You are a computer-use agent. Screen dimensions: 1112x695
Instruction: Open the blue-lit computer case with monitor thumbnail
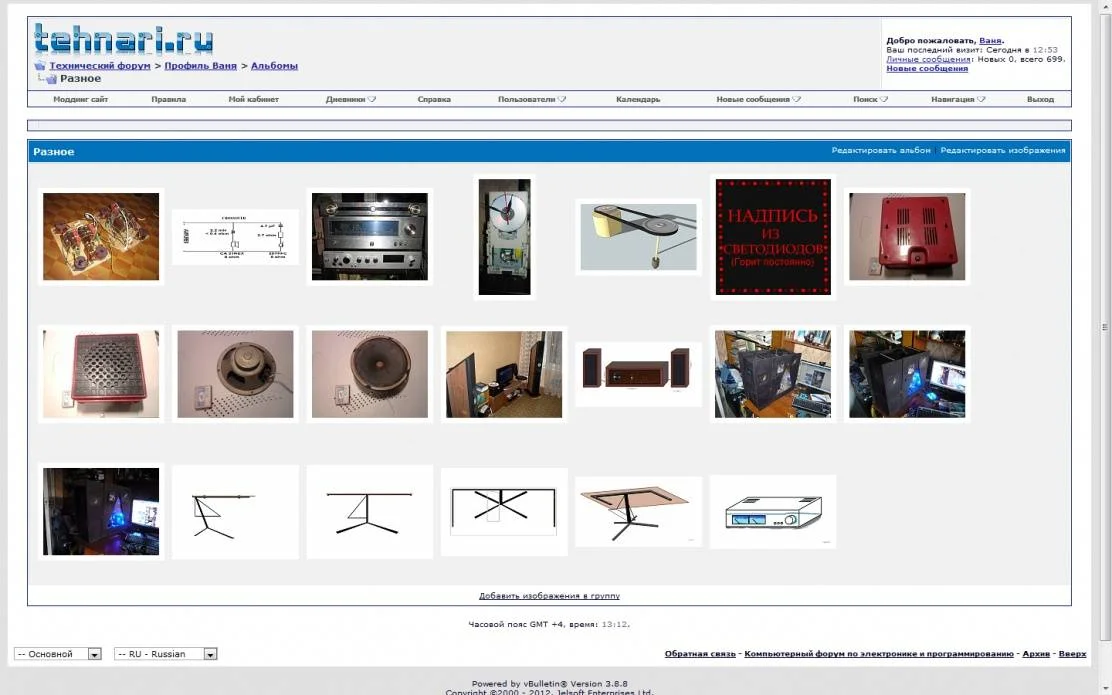pyautogui.click(x=907, y=374)
